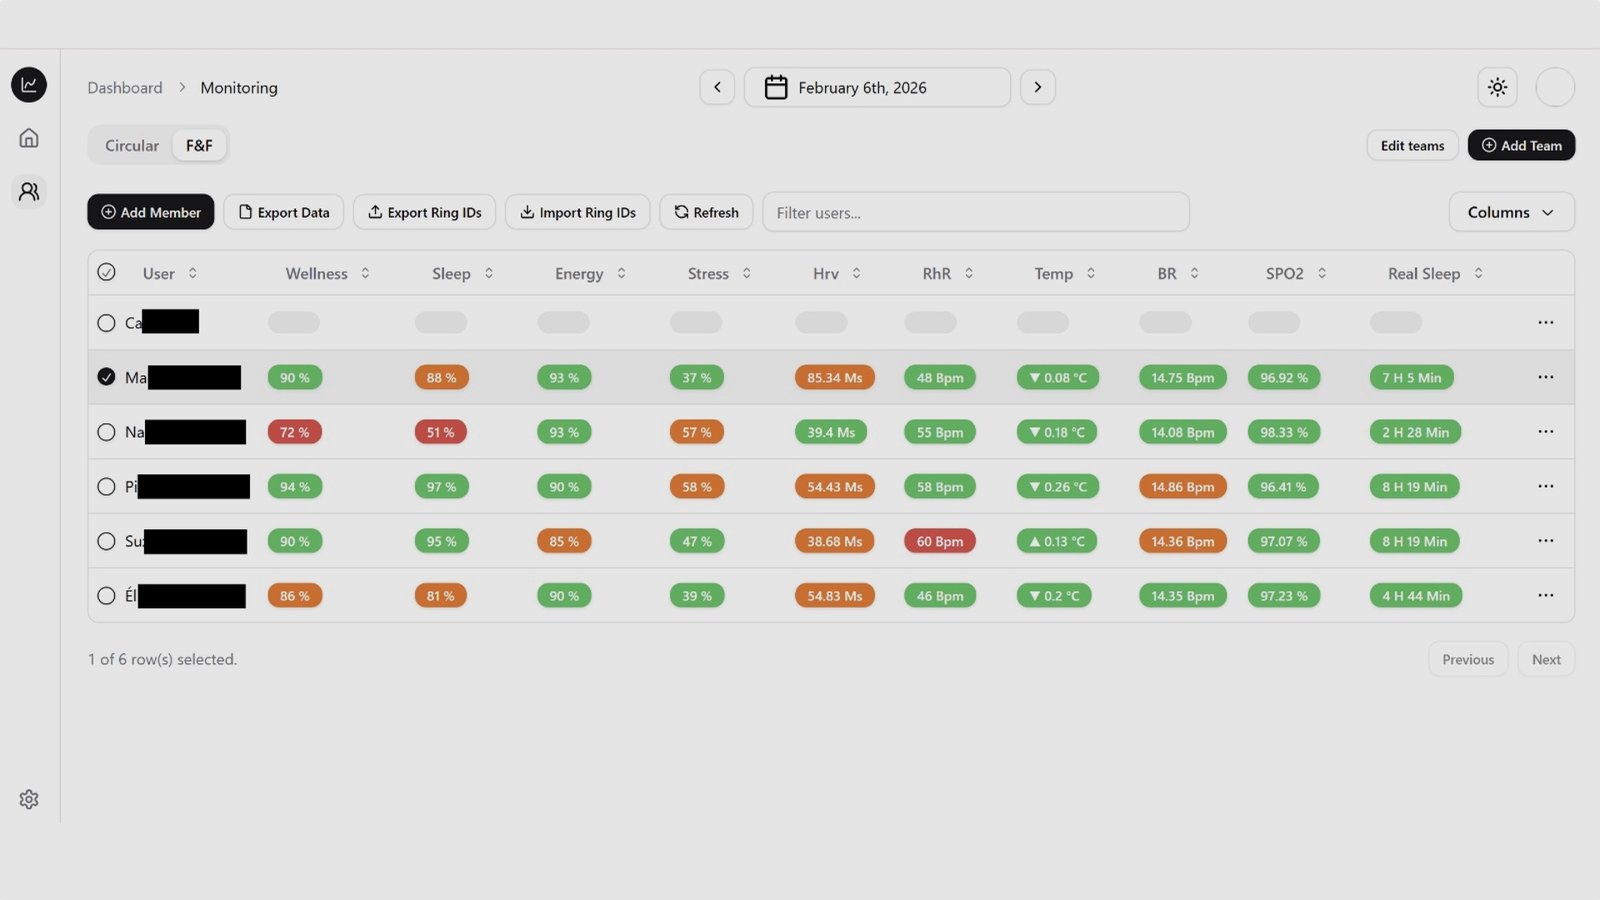Toggle the light theme sun icon

pyautogui.click(x=1497, y=87)
